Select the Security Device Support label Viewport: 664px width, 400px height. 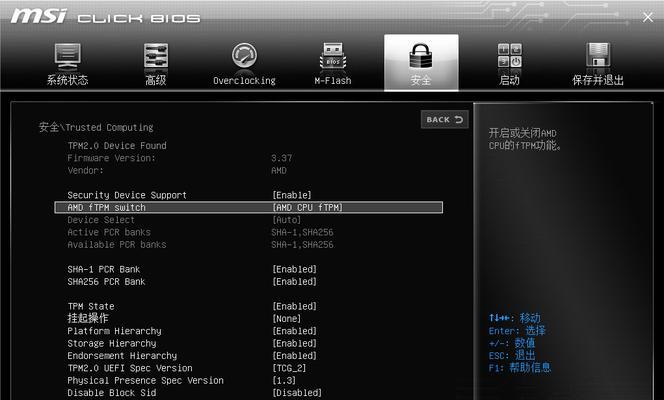(127, 195)
